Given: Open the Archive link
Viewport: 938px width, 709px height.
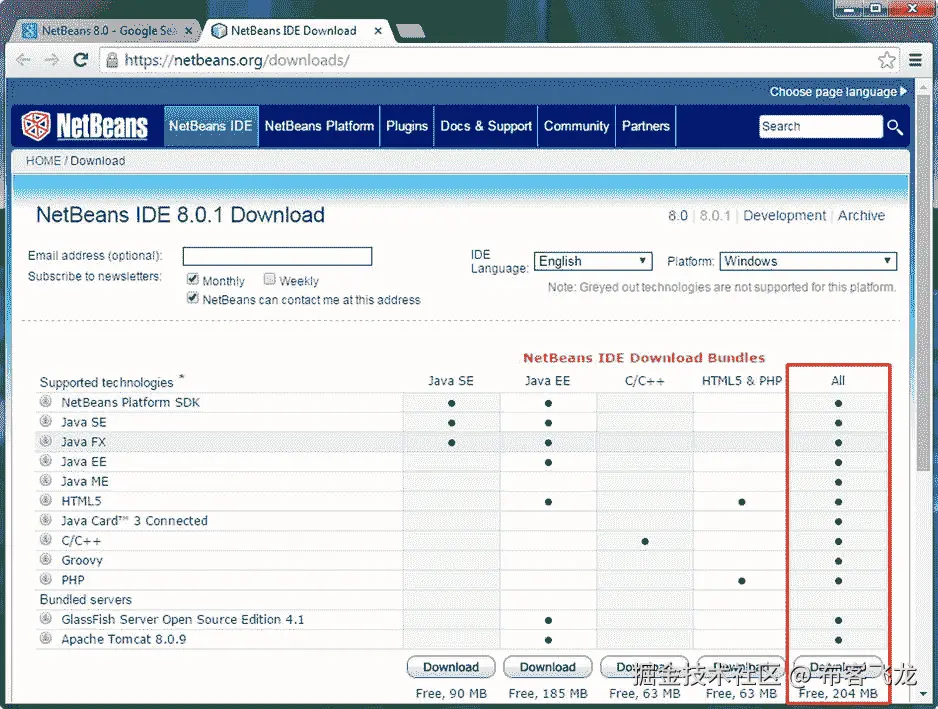Looking at the screenshot, I should [x=861, y=215].
